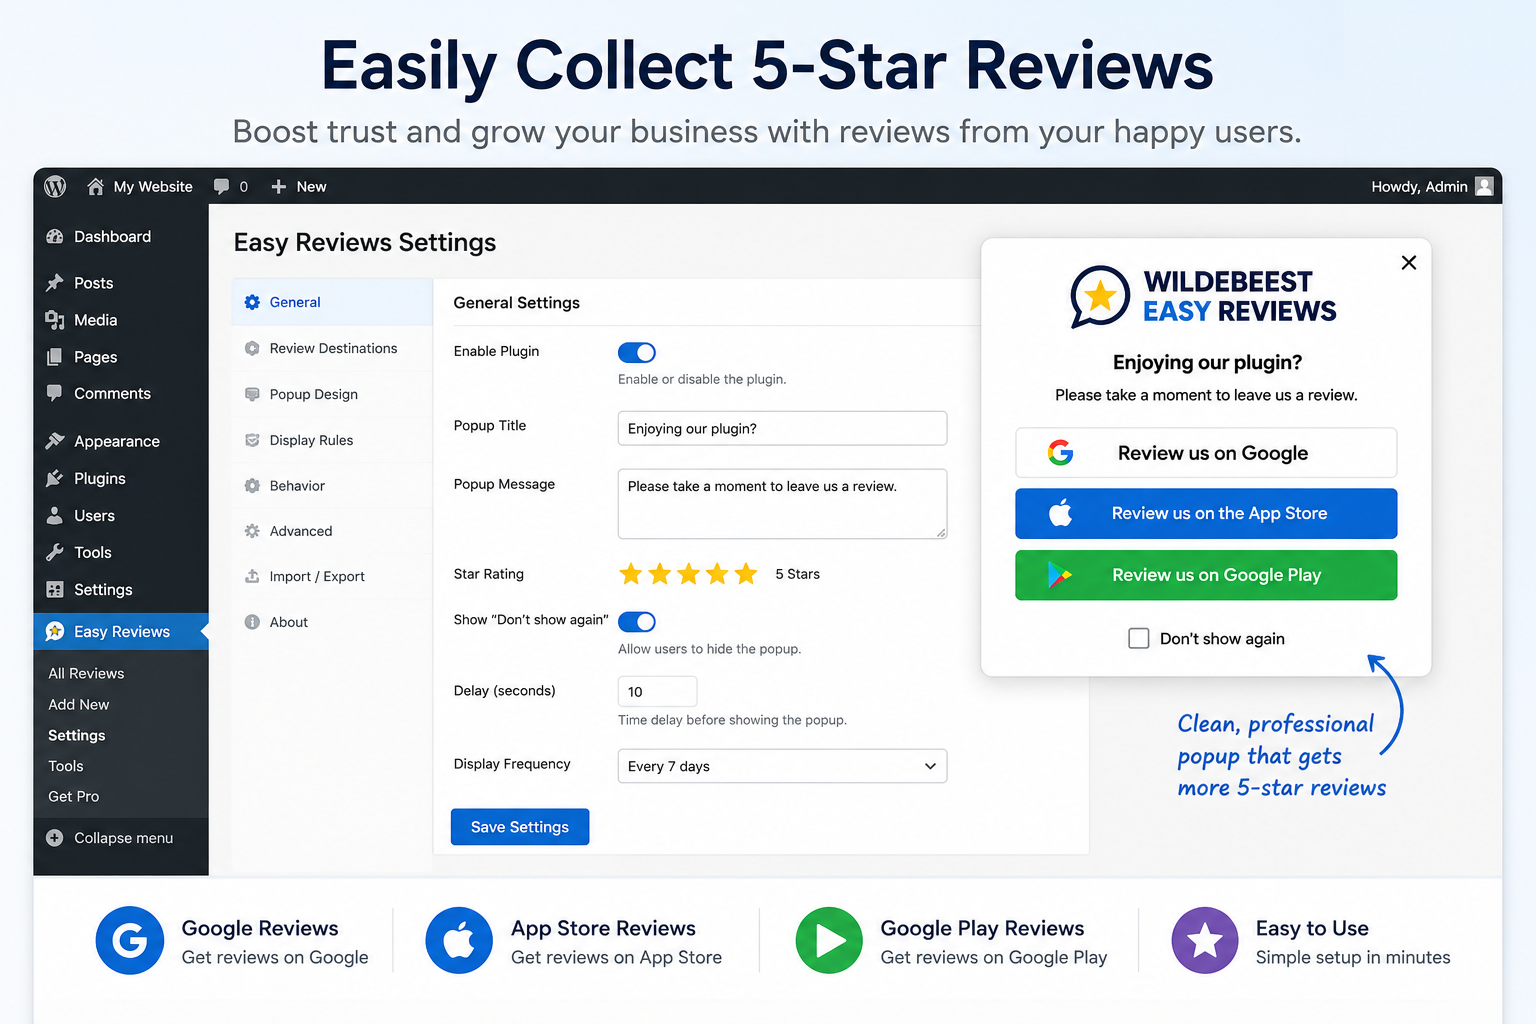Click the Tools wrench icon
1536x1024 pixels.
(x=55, y=552)
